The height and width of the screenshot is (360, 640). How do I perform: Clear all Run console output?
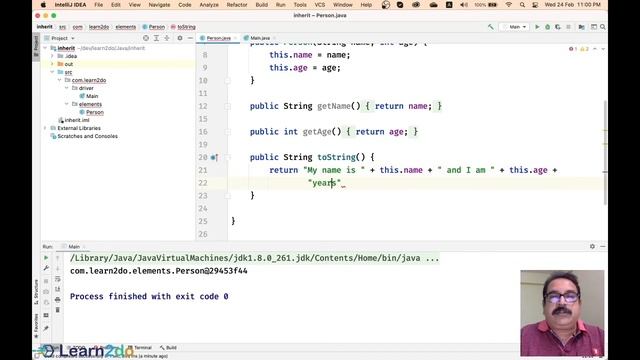tap(58, 310)
